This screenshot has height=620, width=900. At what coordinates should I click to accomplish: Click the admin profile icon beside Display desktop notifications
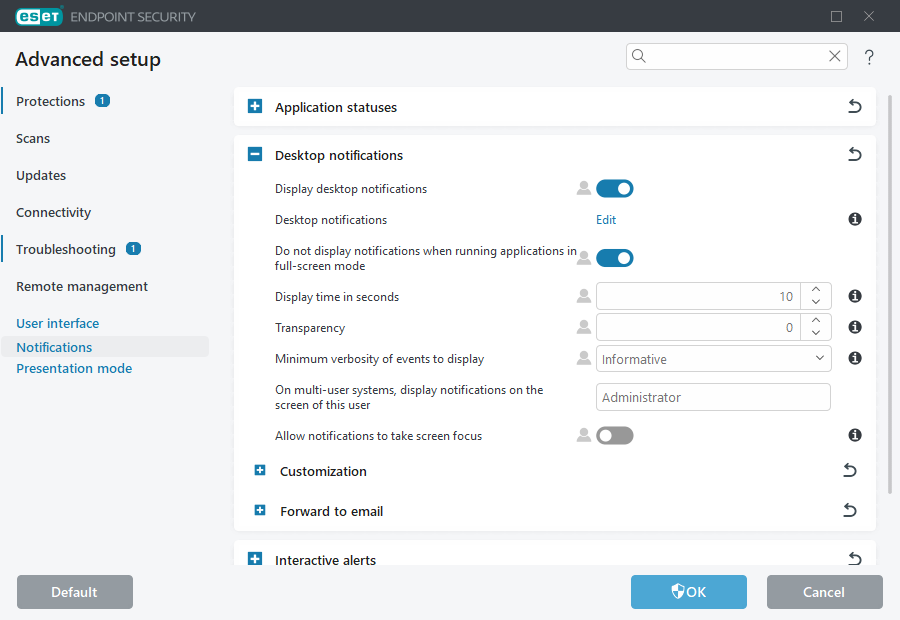point(583,188)
